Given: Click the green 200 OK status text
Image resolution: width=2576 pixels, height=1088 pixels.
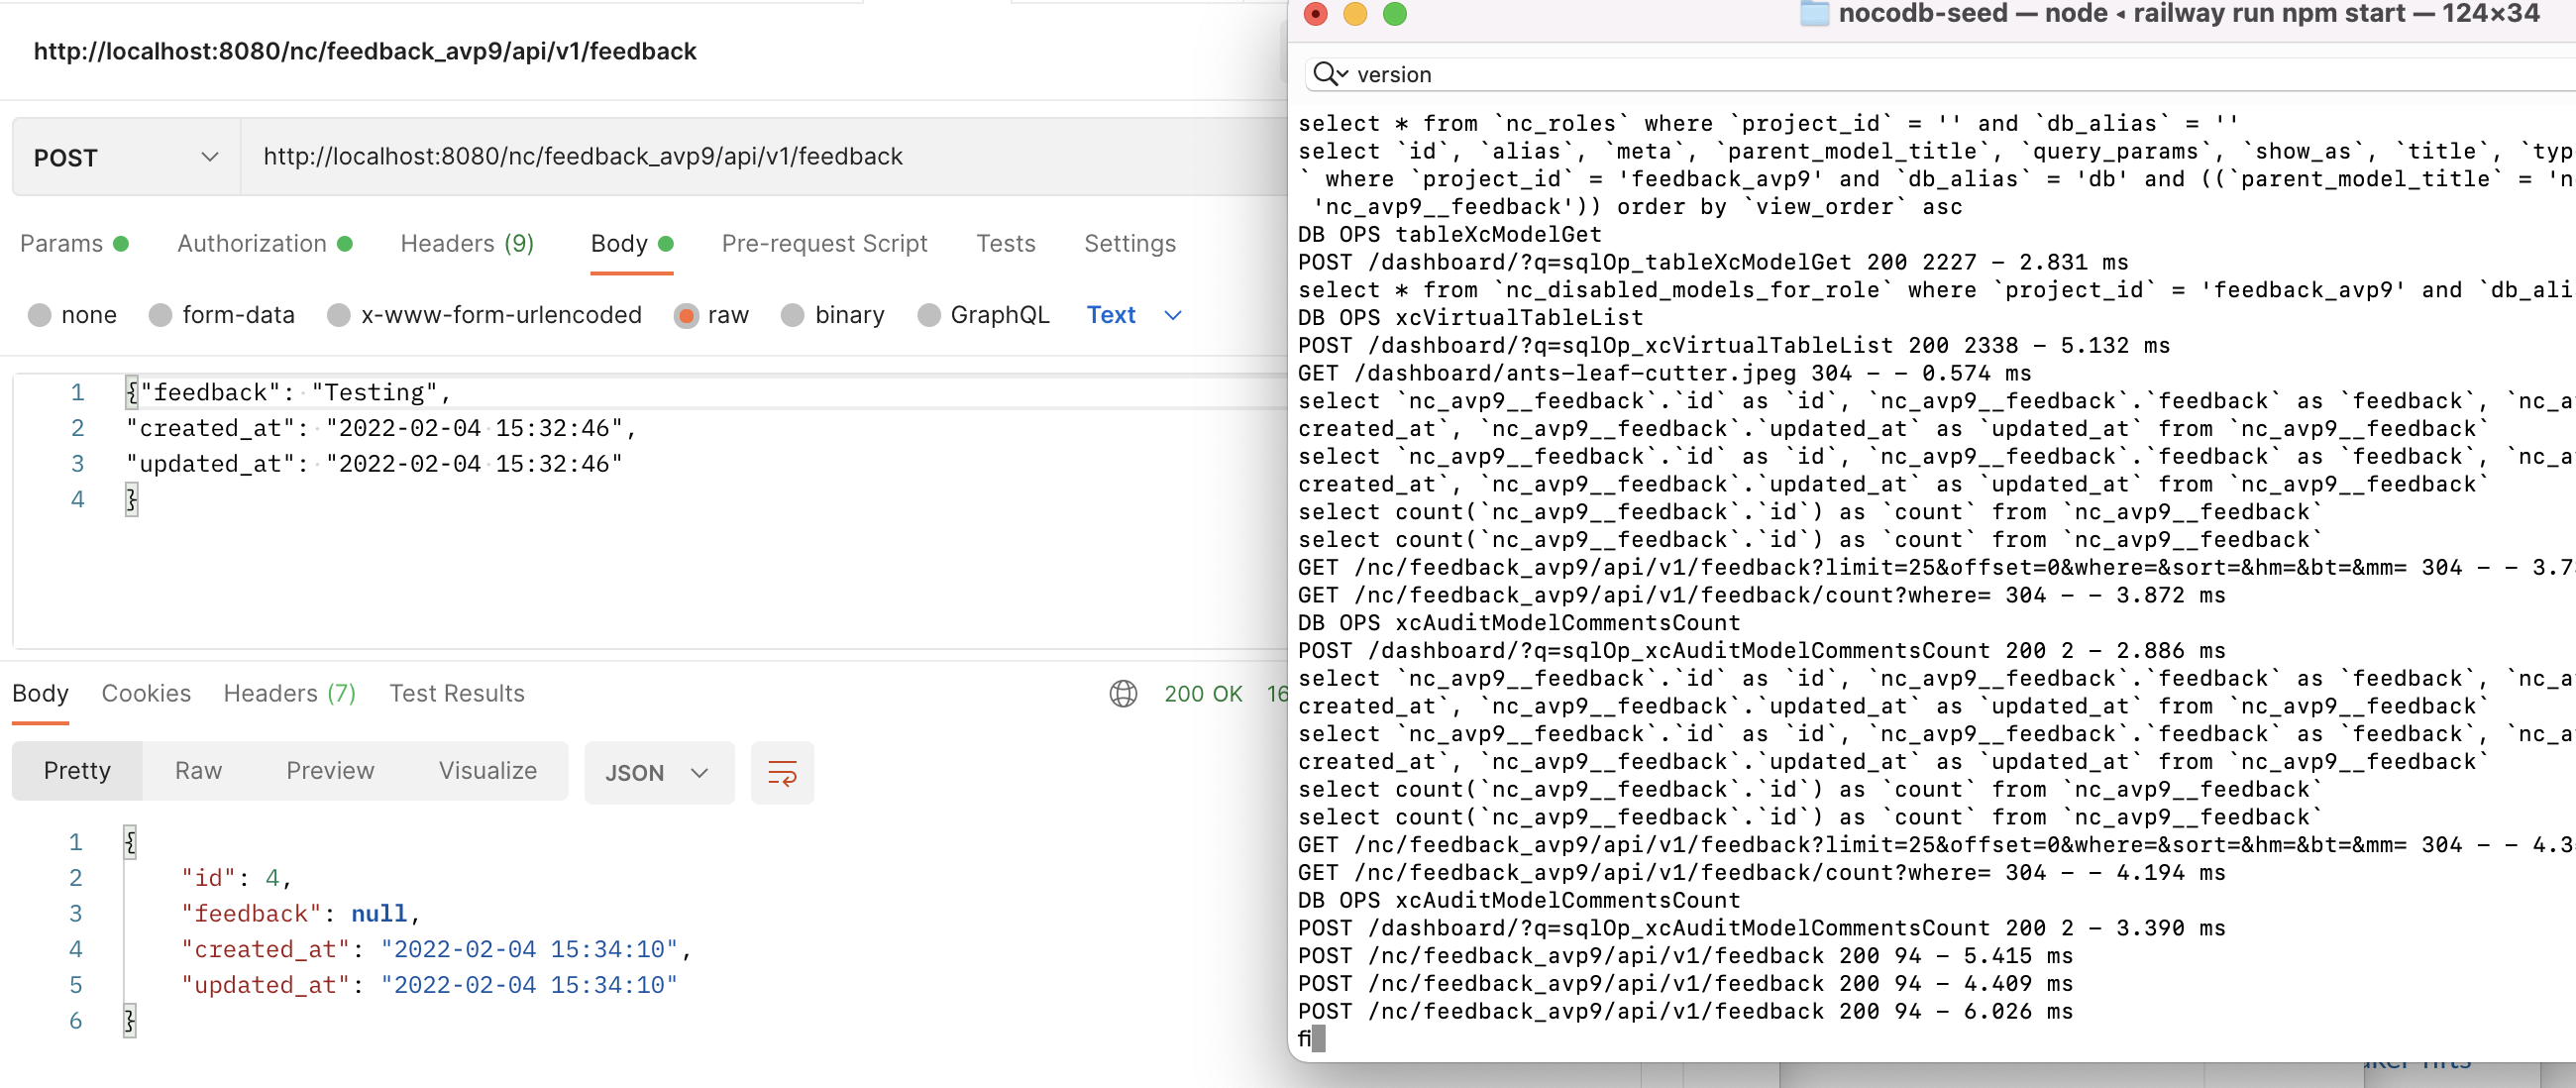Looking at the screenshot, I should (1204, 693).
